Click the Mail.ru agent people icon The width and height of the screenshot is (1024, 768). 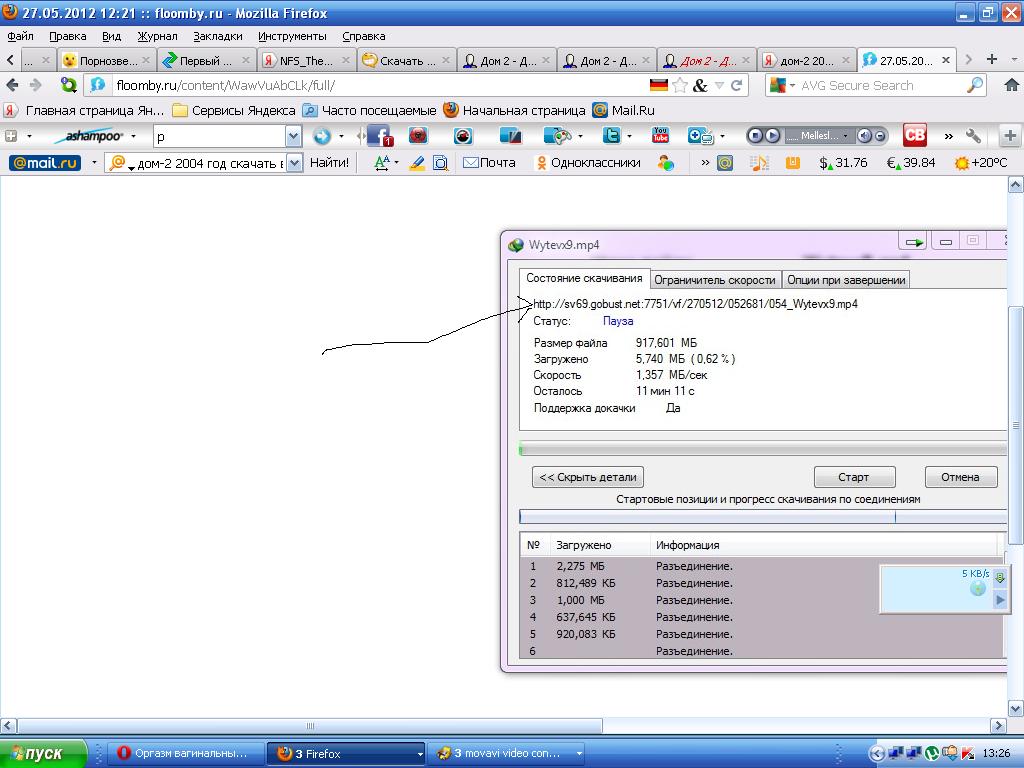pos(666,163)
